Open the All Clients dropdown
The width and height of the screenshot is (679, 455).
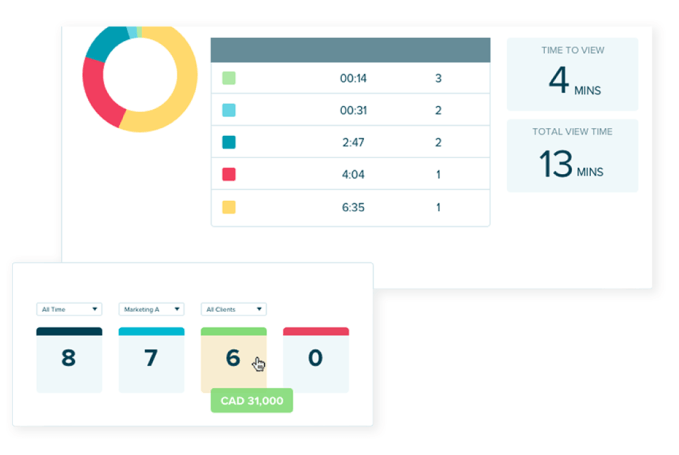coord(233,309)
